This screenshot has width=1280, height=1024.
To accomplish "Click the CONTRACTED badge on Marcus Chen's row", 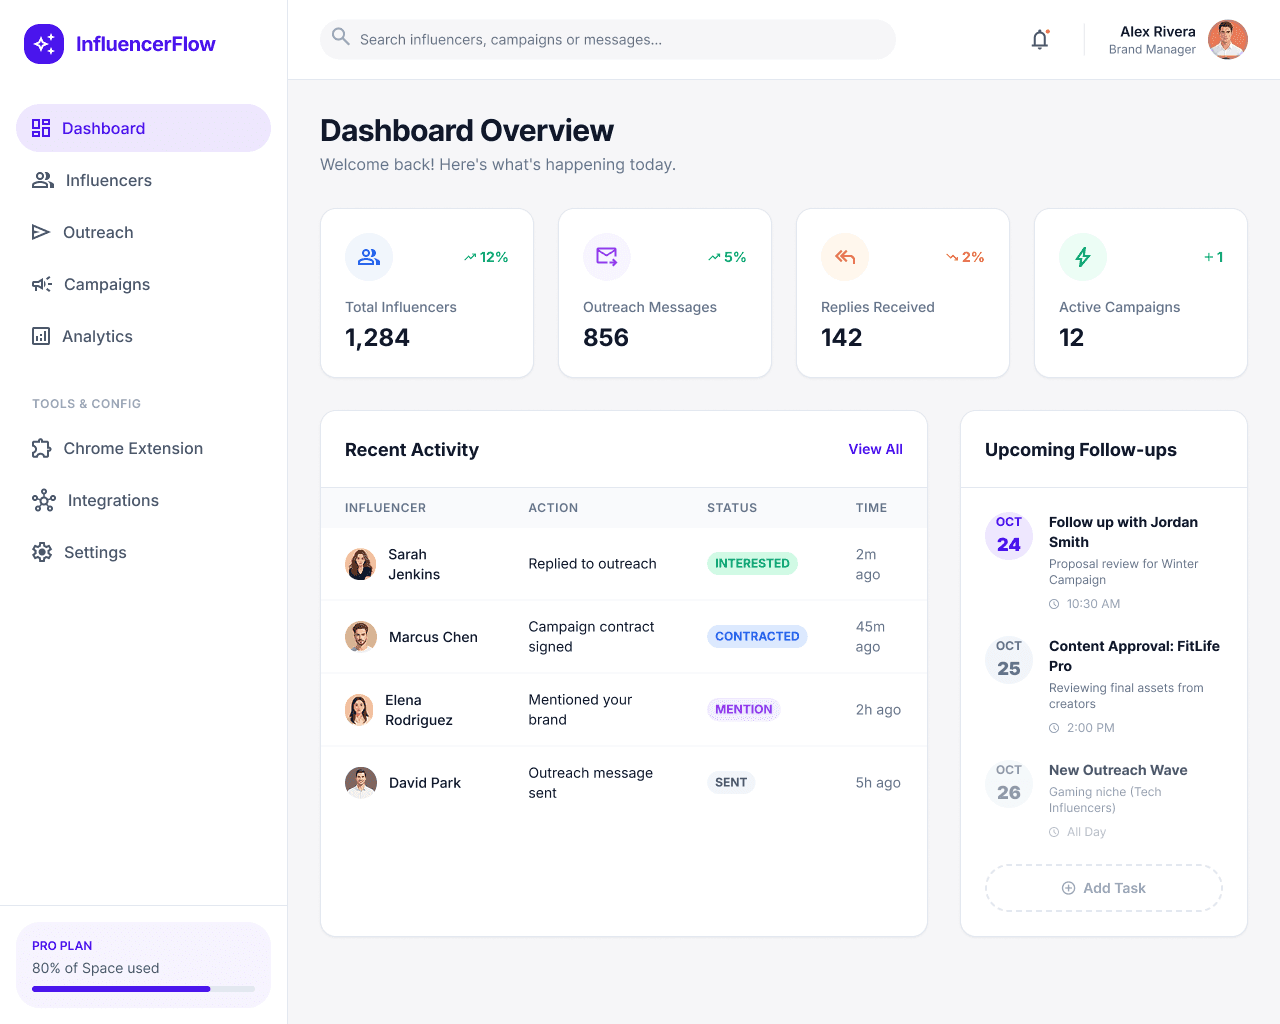I will point(757,636).
